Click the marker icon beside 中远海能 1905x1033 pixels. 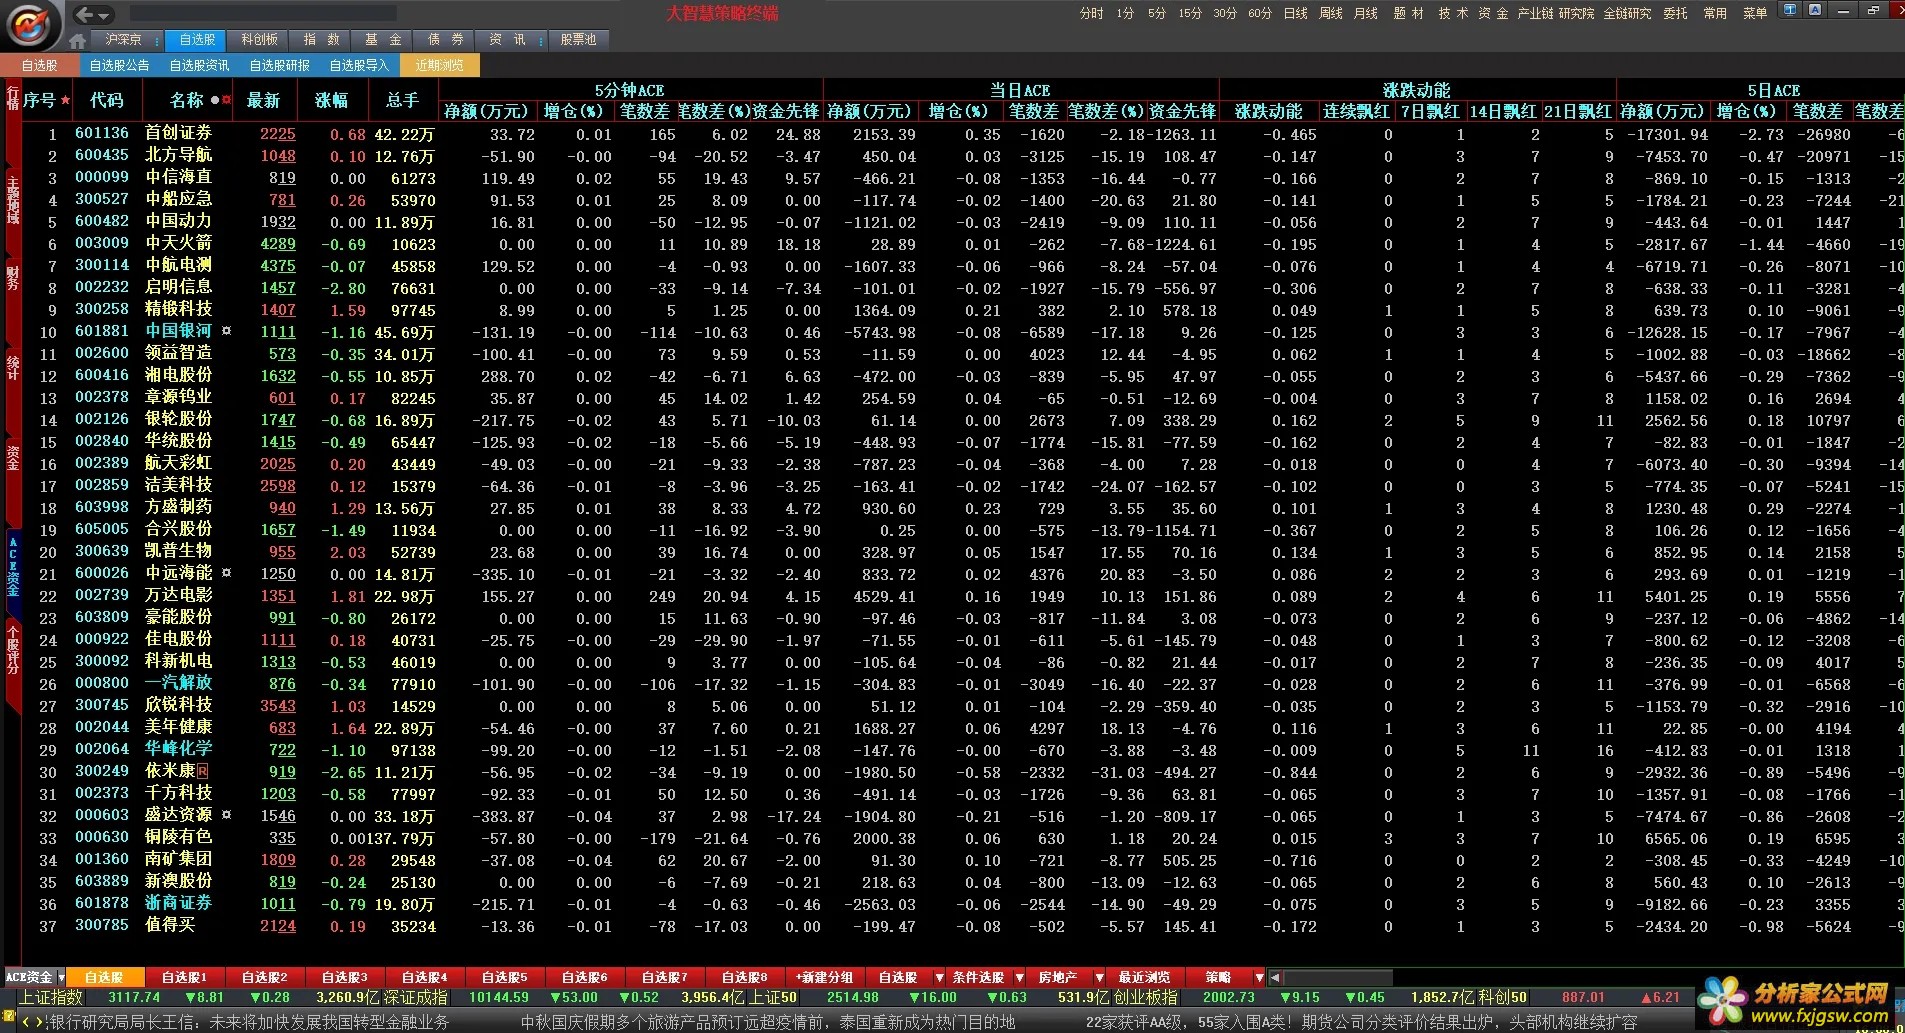[x=227, y=573]
